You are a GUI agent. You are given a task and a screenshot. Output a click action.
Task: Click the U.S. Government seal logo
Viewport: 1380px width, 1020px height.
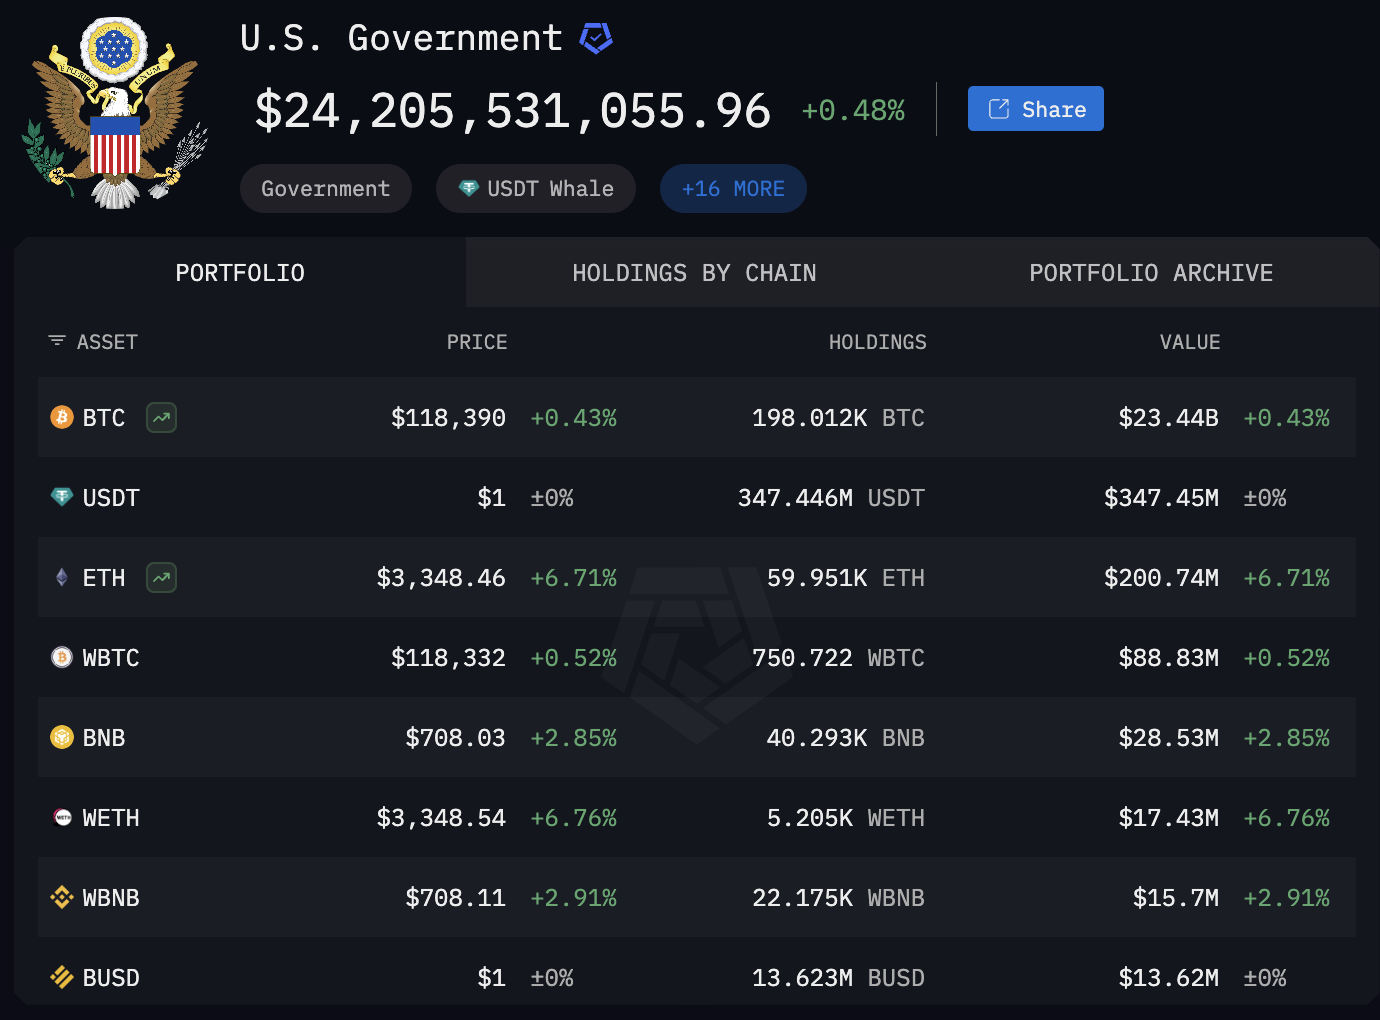click(x=115, y=112)
